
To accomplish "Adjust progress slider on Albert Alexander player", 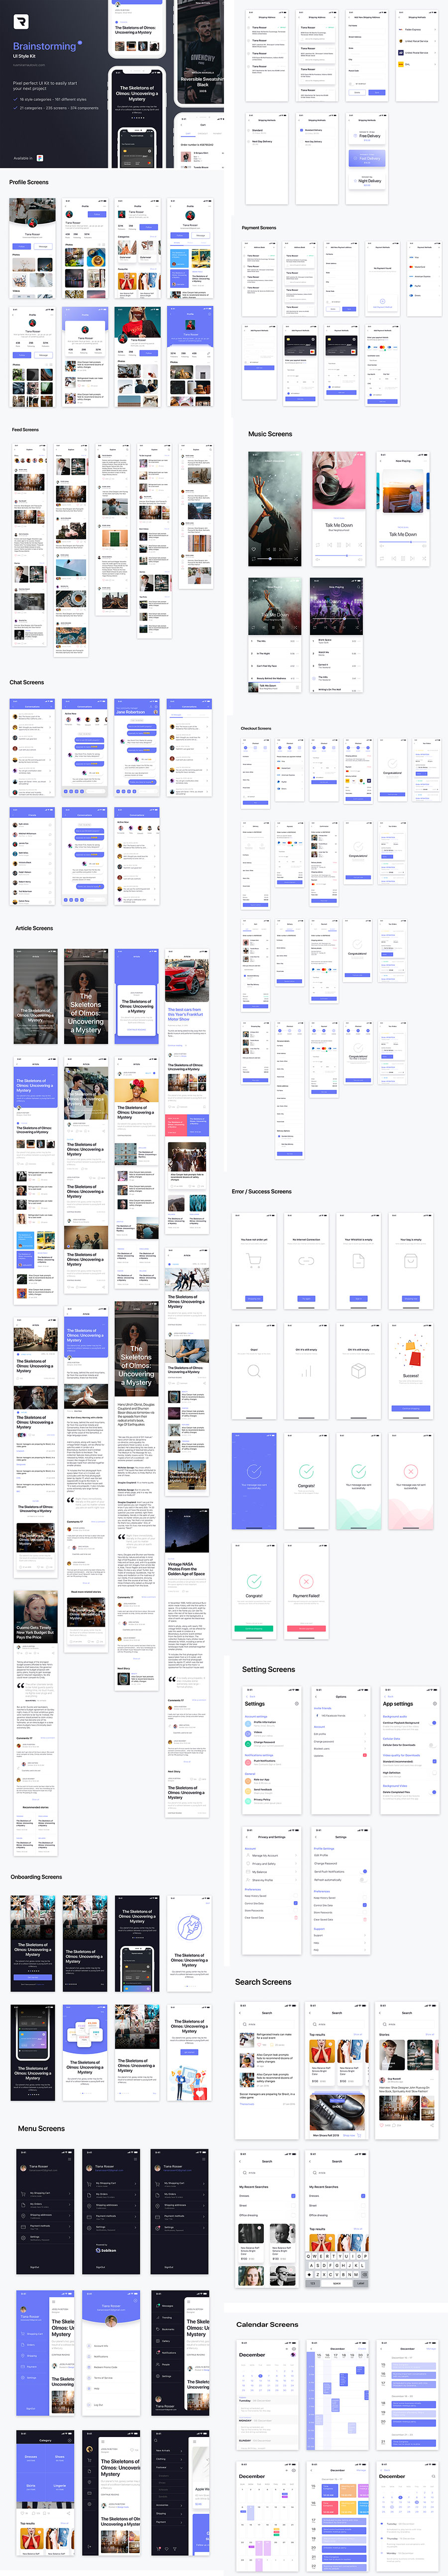I will point(274,559).
